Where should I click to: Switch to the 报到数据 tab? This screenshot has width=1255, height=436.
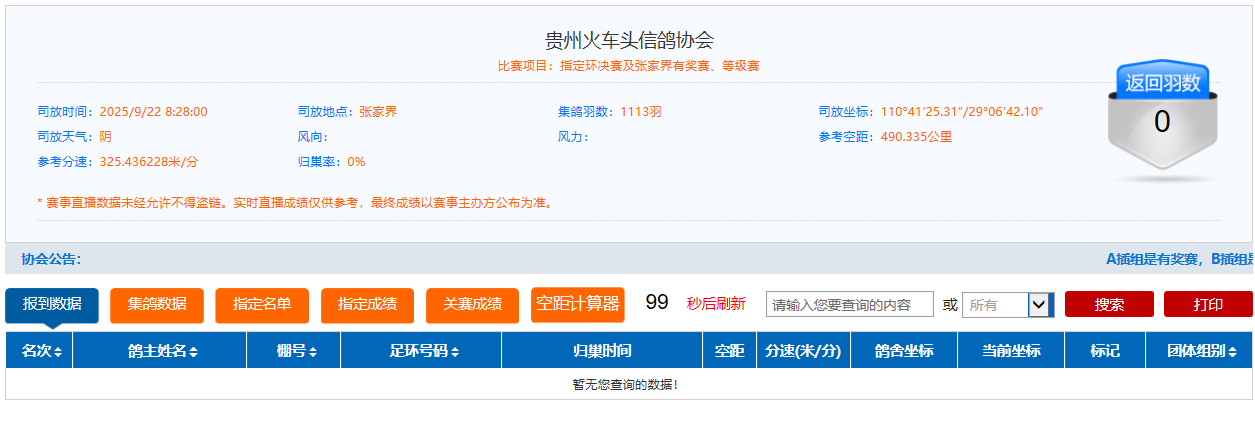52,304
